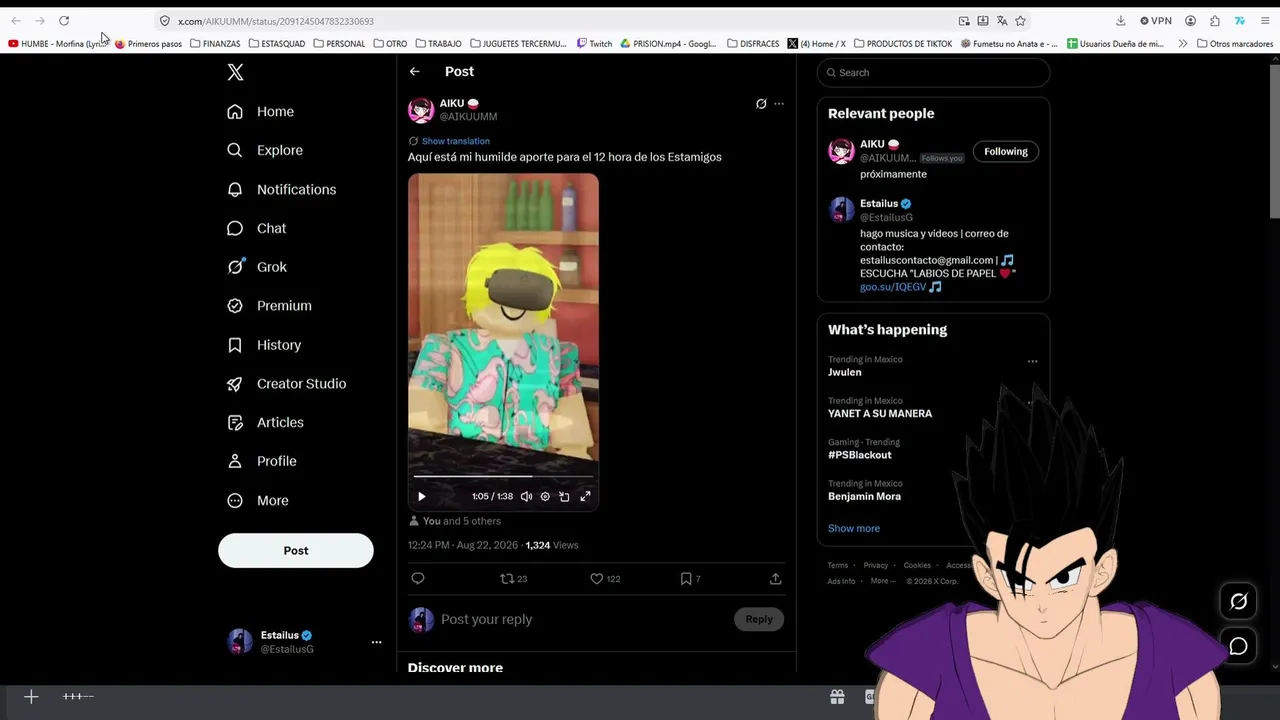Click the Grok icon on the post header
The image size is (1280, 720).
tap(761, 104)
